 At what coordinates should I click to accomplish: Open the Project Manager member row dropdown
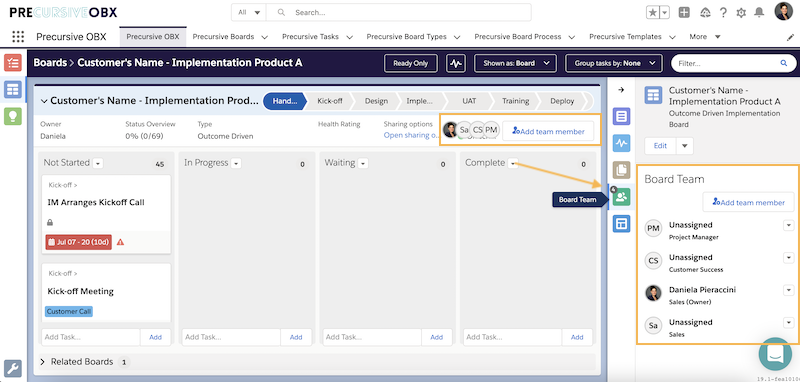788,225
